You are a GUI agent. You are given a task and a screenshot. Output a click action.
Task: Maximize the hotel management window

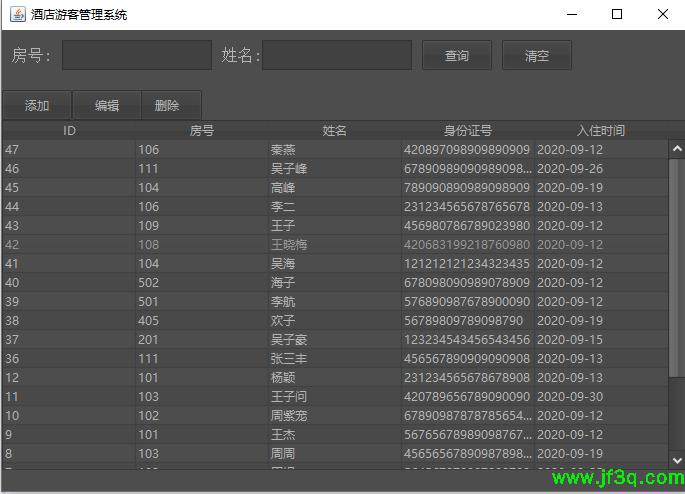(617, 15)
